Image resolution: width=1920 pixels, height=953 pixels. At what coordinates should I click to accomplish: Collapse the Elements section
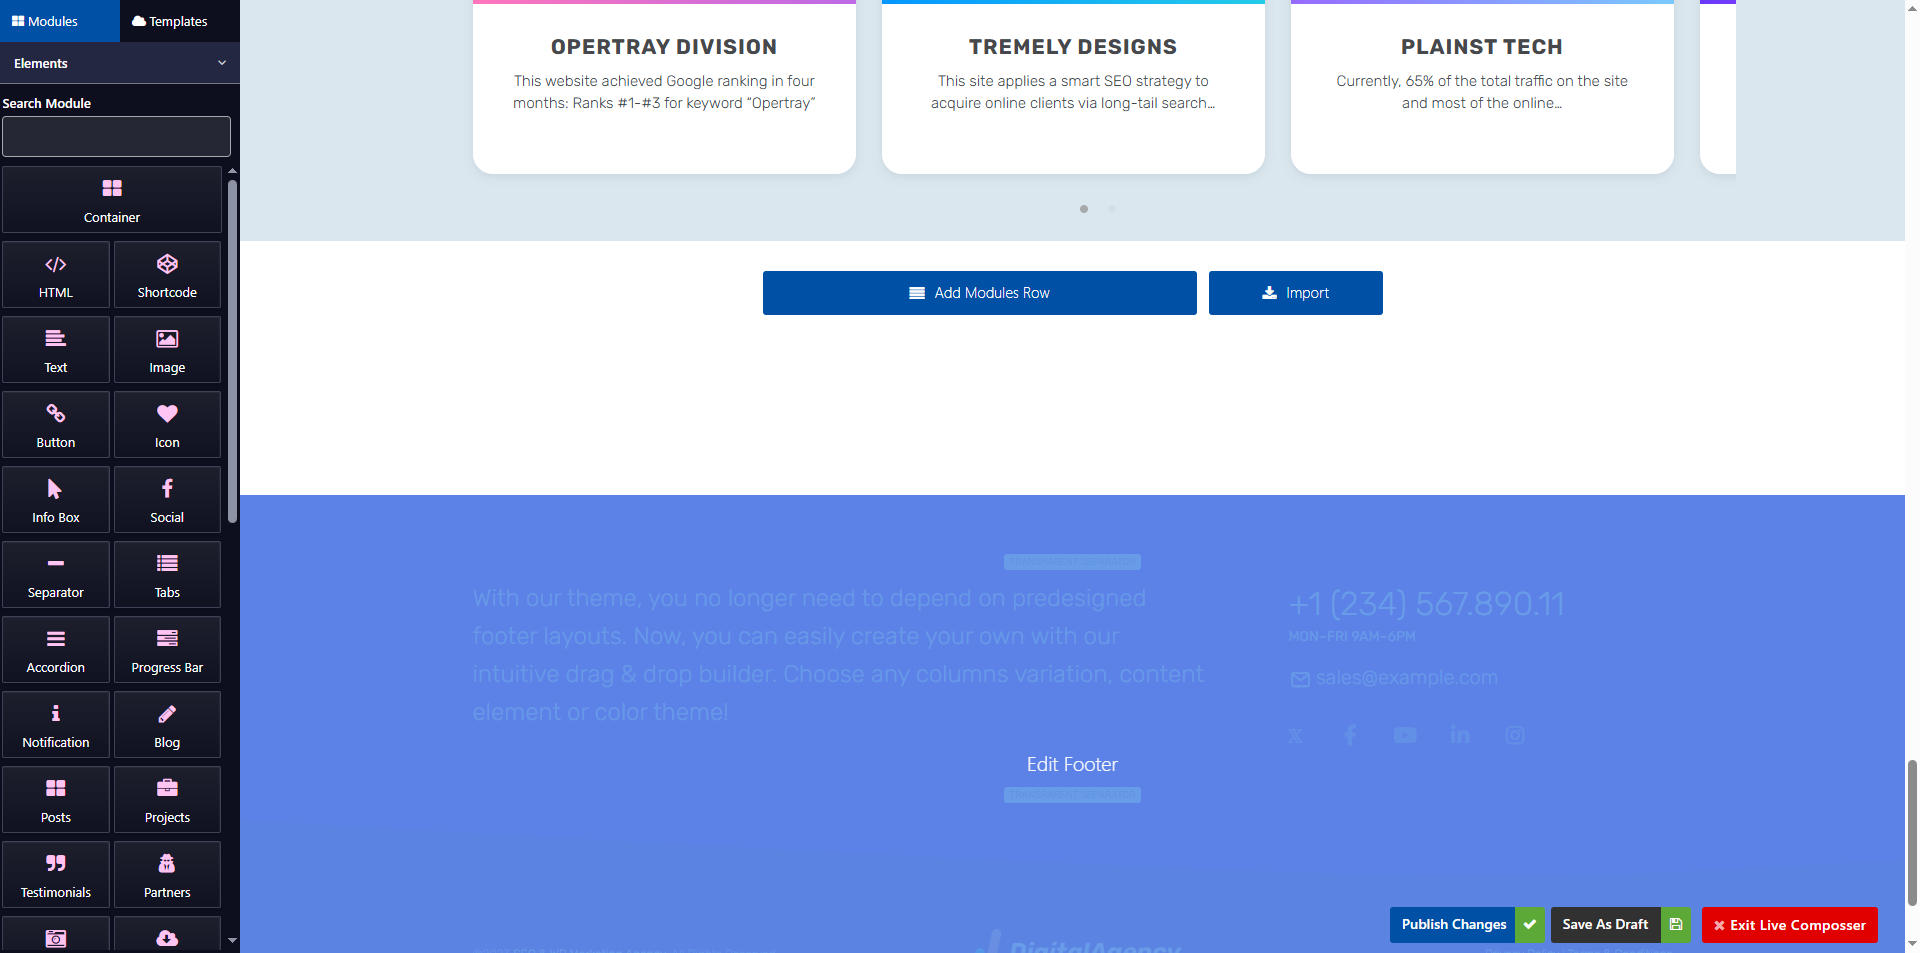pyautogui.click(x=221, y=62)
